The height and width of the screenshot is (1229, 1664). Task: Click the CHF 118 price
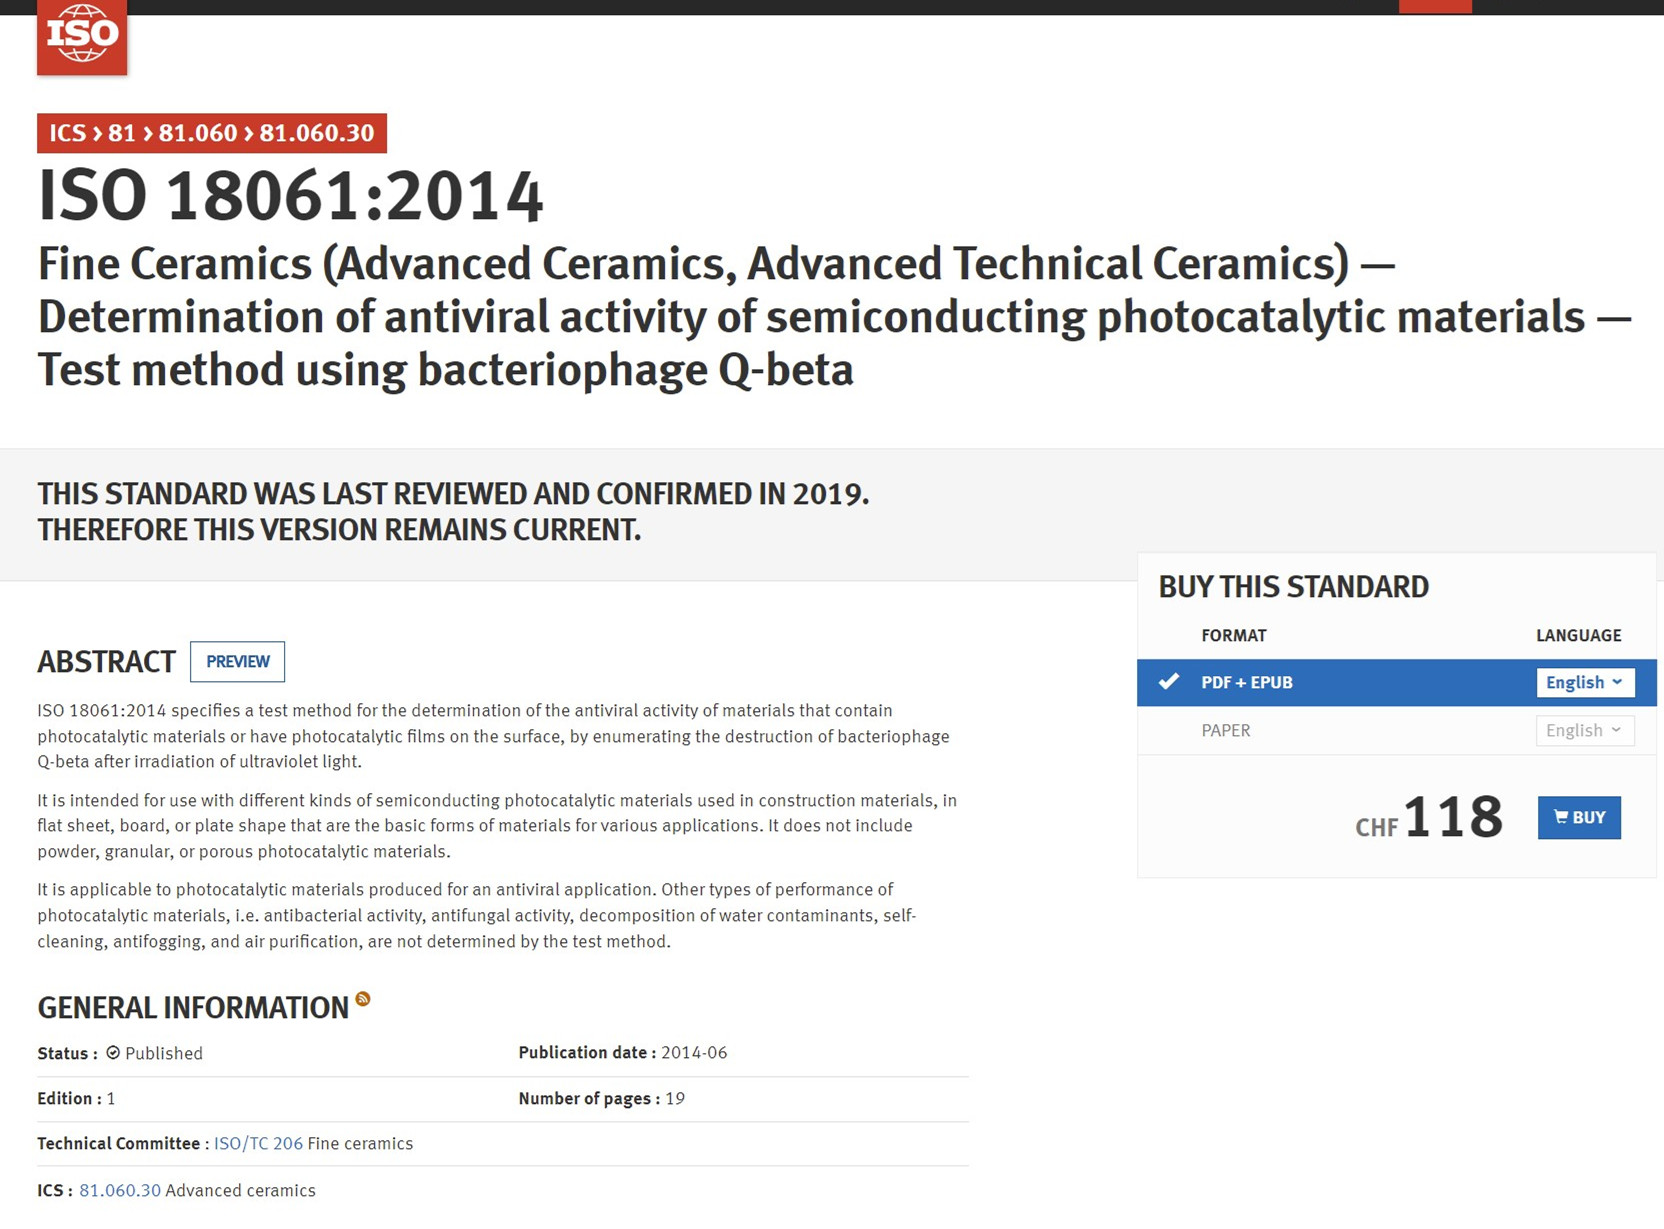(1429, 817)
